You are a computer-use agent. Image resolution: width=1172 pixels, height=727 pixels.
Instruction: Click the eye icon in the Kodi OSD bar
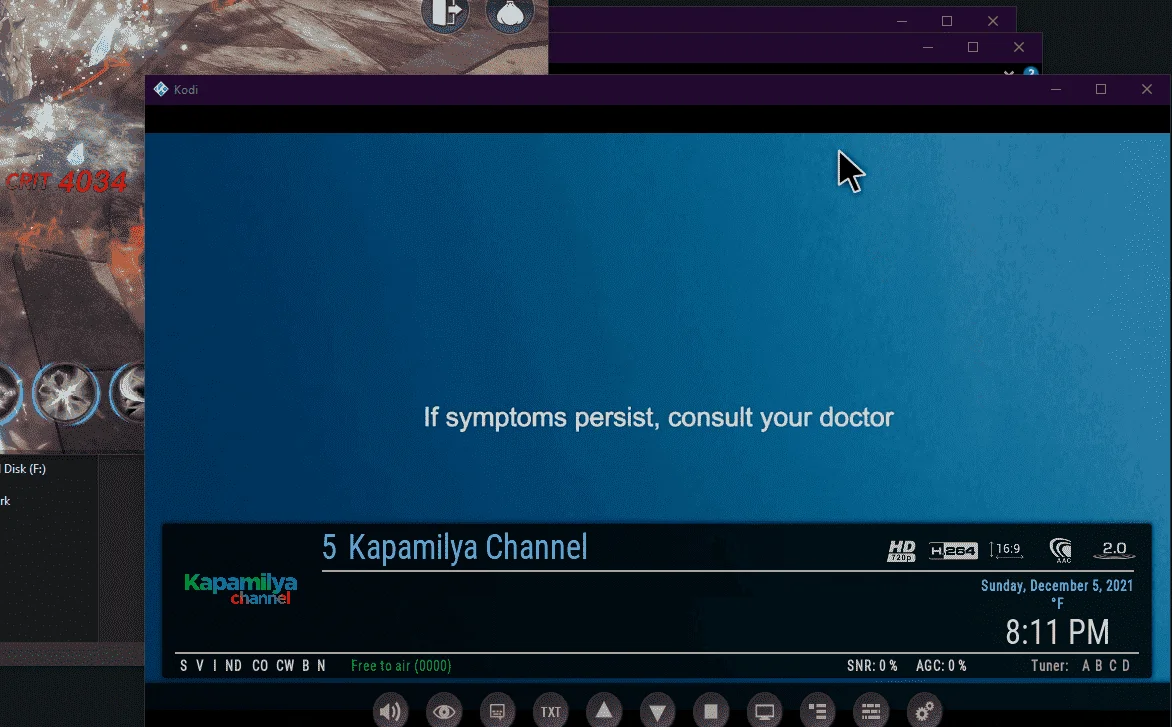444,711
